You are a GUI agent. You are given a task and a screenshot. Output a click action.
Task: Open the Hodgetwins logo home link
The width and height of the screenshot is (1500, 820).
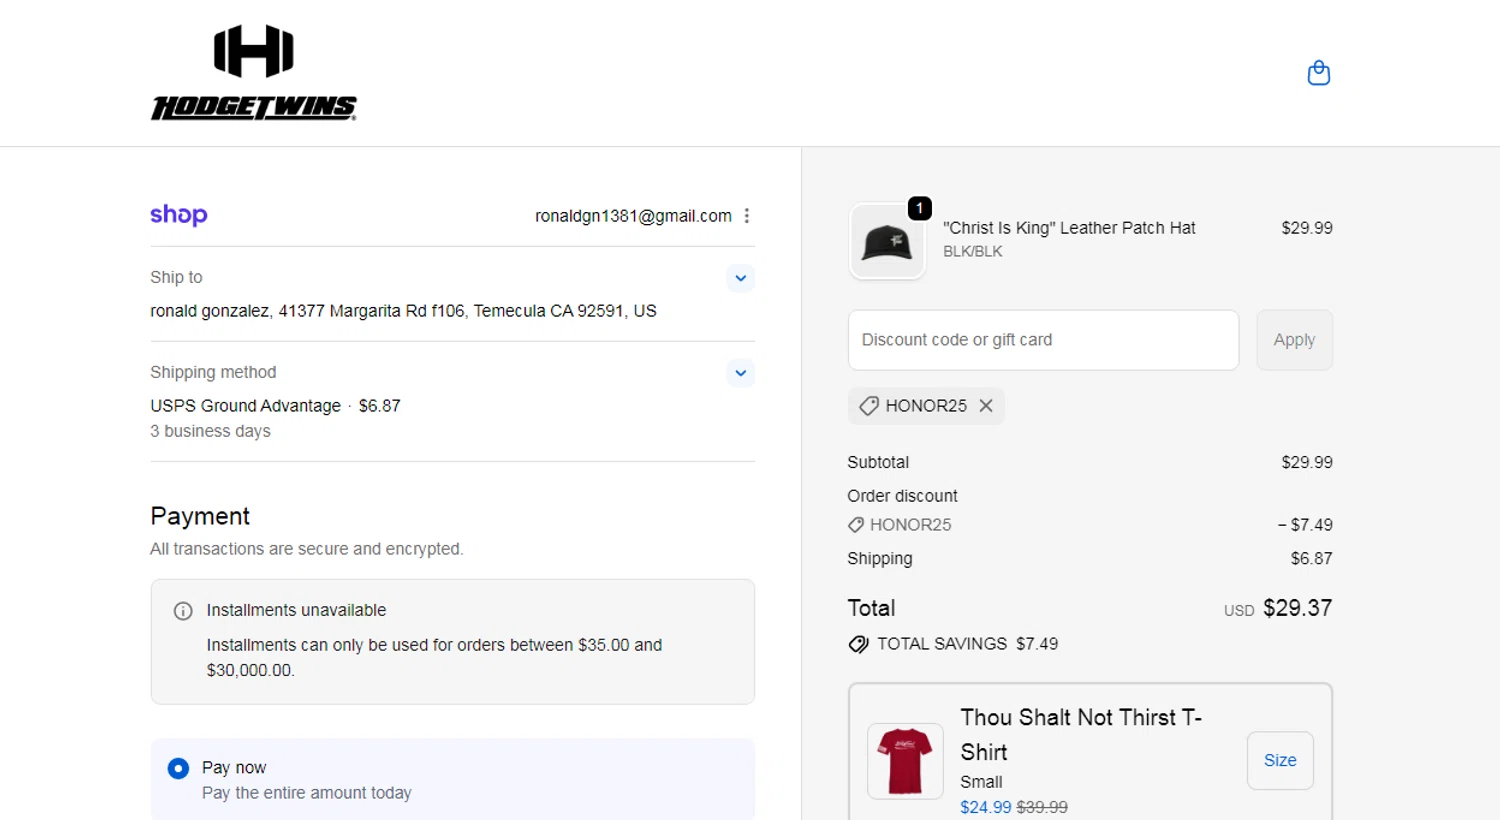click(x=254, y=73)
